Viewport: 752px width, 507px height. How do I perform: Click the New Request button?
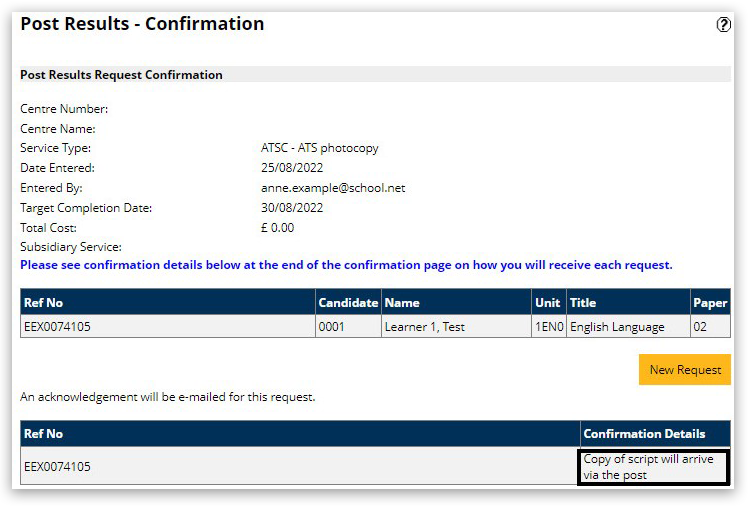pos(684,370)
